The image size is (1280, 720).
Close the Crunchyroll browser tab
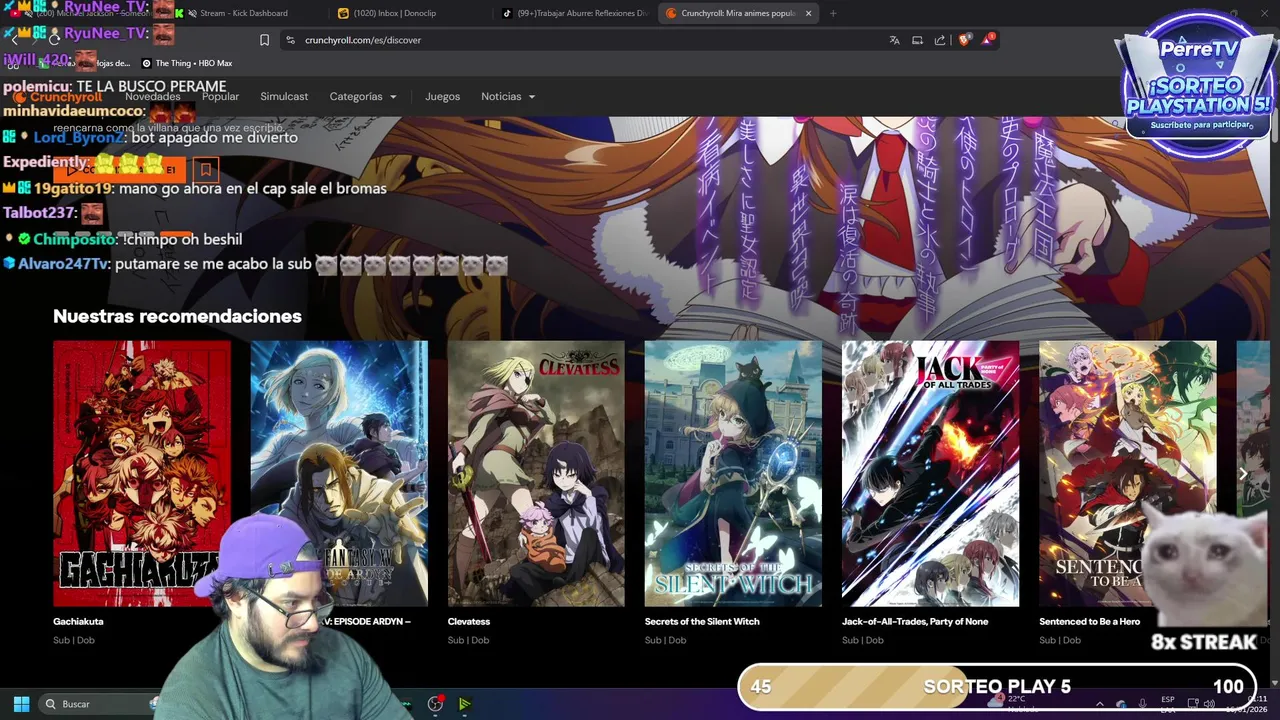coord(808,13)
